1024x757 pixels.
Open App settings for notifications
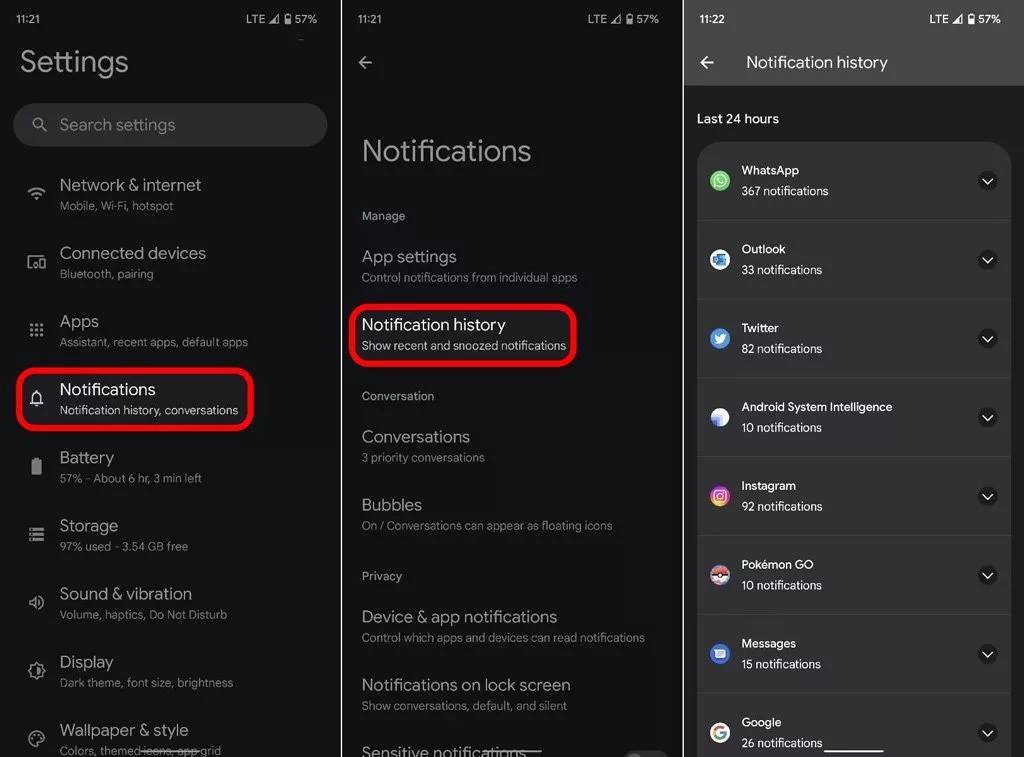click(512, 266)
